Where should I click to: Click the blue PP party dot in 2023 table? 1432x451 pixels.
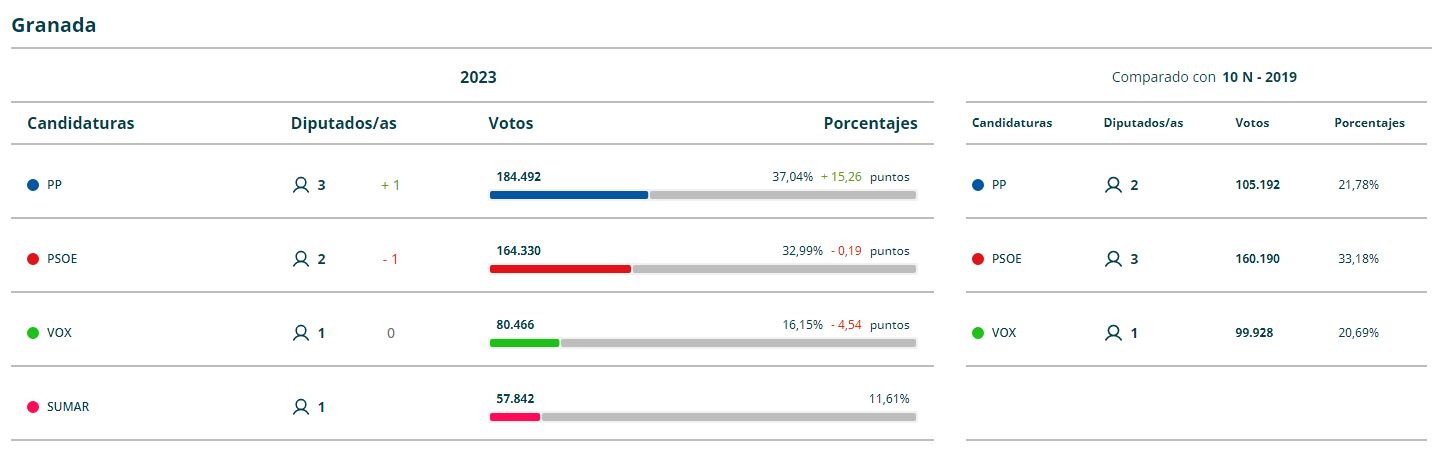coord(33,185)
